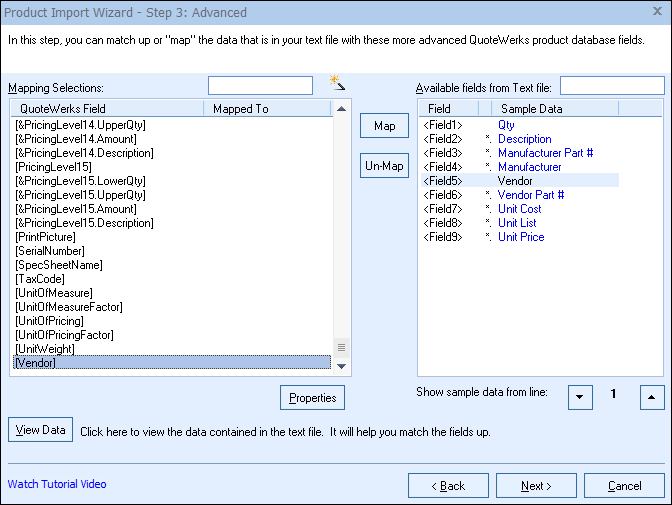Open the Watch Tutorial Video link

pos(57,485)
